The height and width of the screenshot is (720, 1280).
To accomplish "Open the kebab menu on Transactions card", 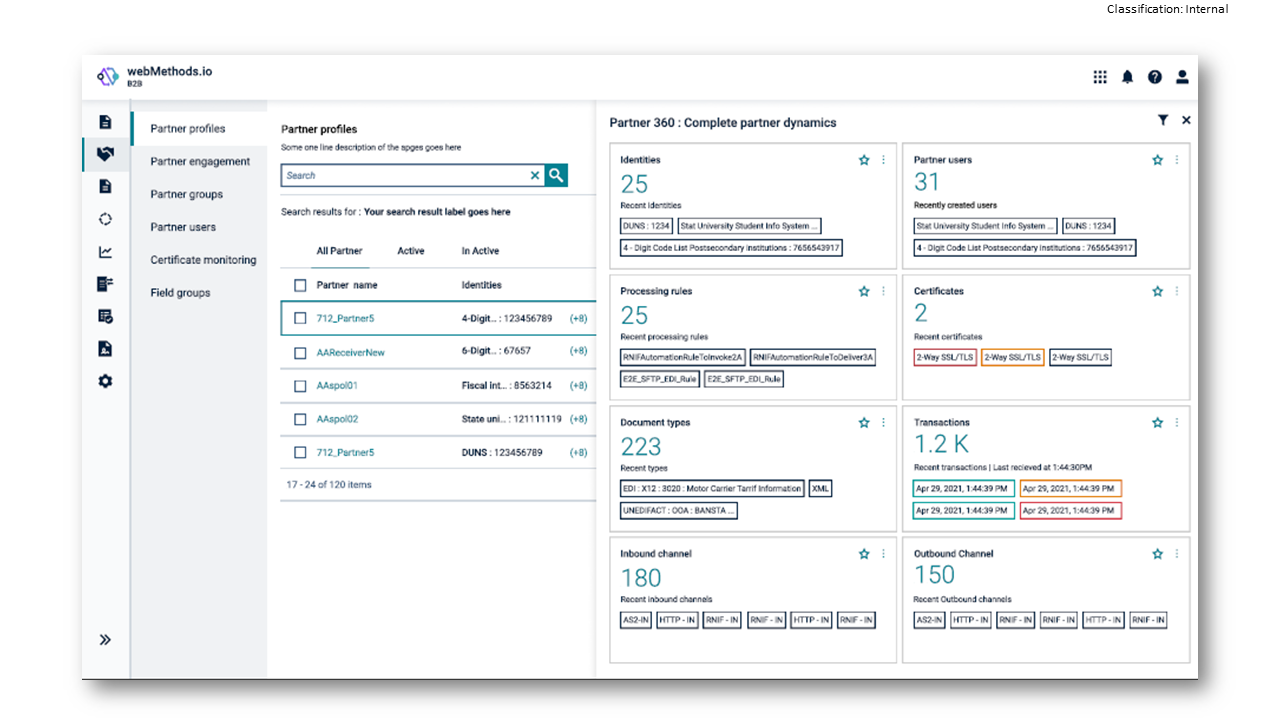I will coord(1177,422).
